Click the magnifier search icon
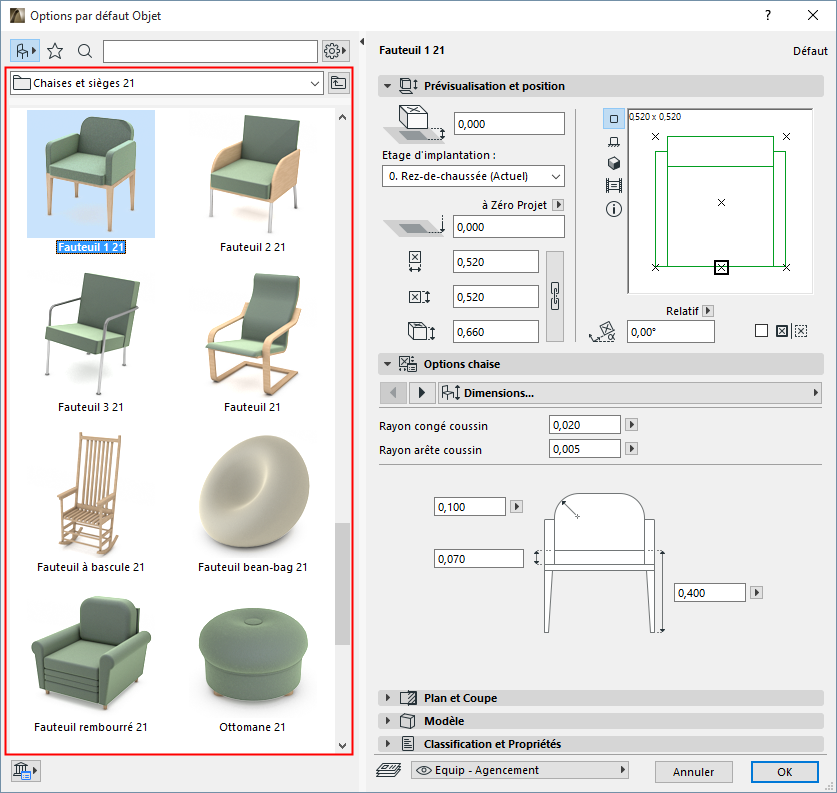 click(85, 51)
